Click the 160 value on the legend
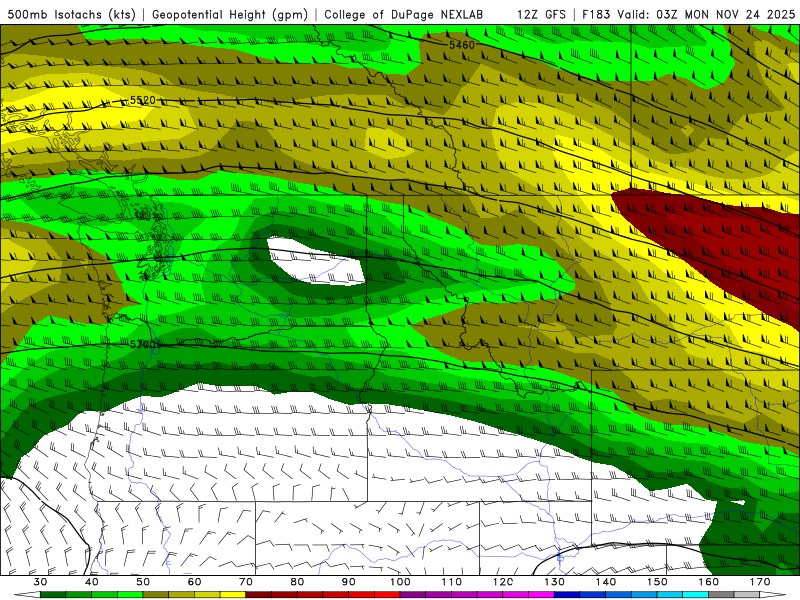Screen dimensions: 800x600 pos(709,582)
